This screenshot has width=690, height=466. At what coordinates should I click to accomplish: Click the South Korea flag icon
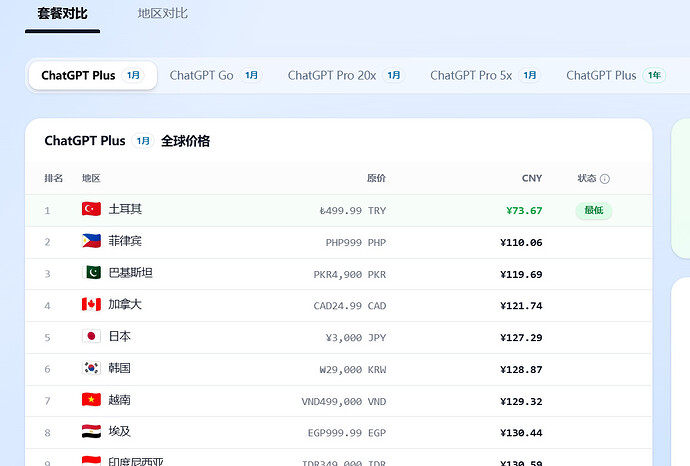coord(92,368)
